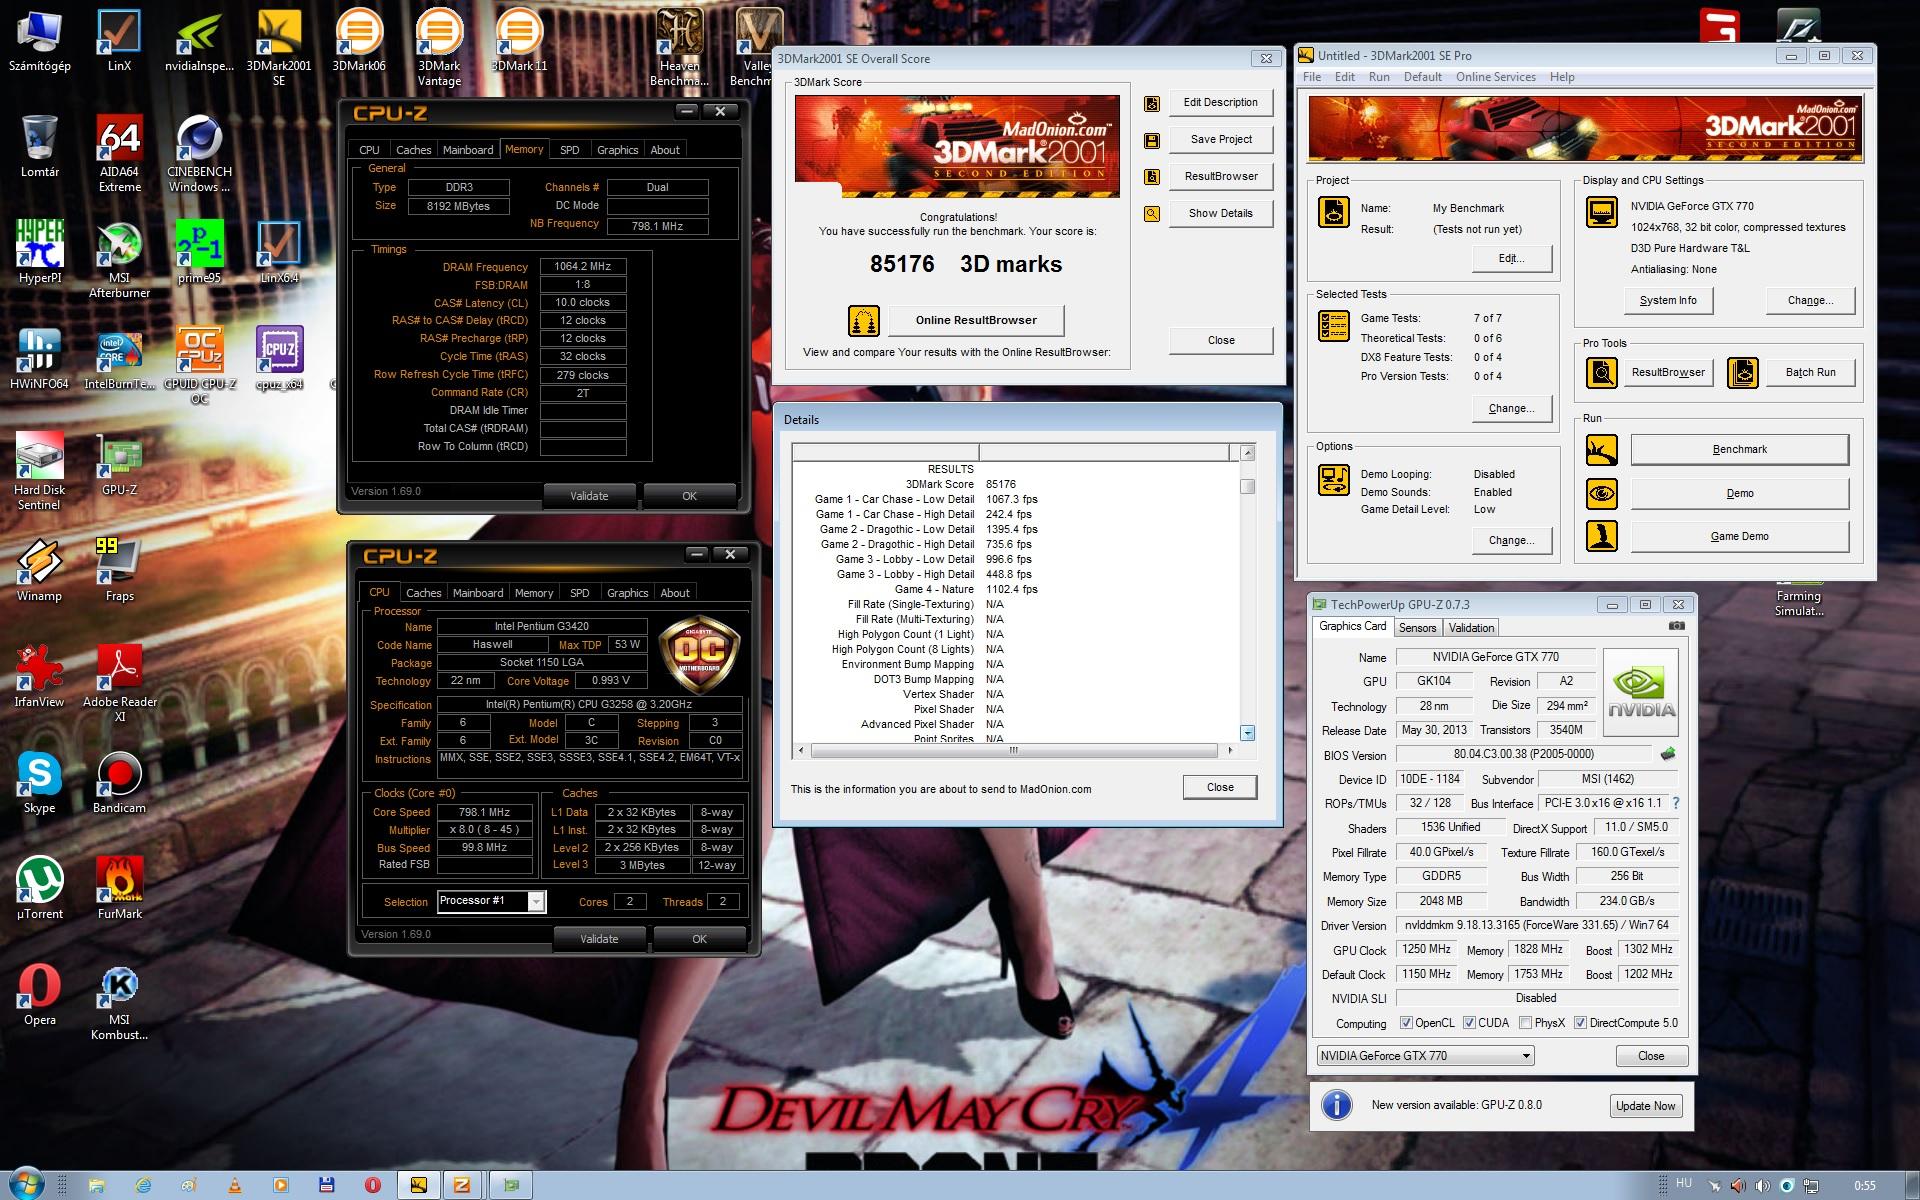Open the Opera icon in the taskbar
Screen dimensions: 1920x1200
pyautogui.click(x=373, y=1185)
